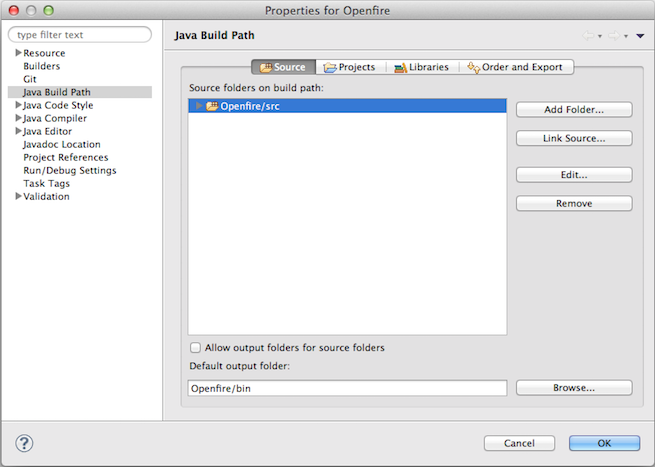Switch to the Source tab
655x467 pixels.
[x=284, y=67]
